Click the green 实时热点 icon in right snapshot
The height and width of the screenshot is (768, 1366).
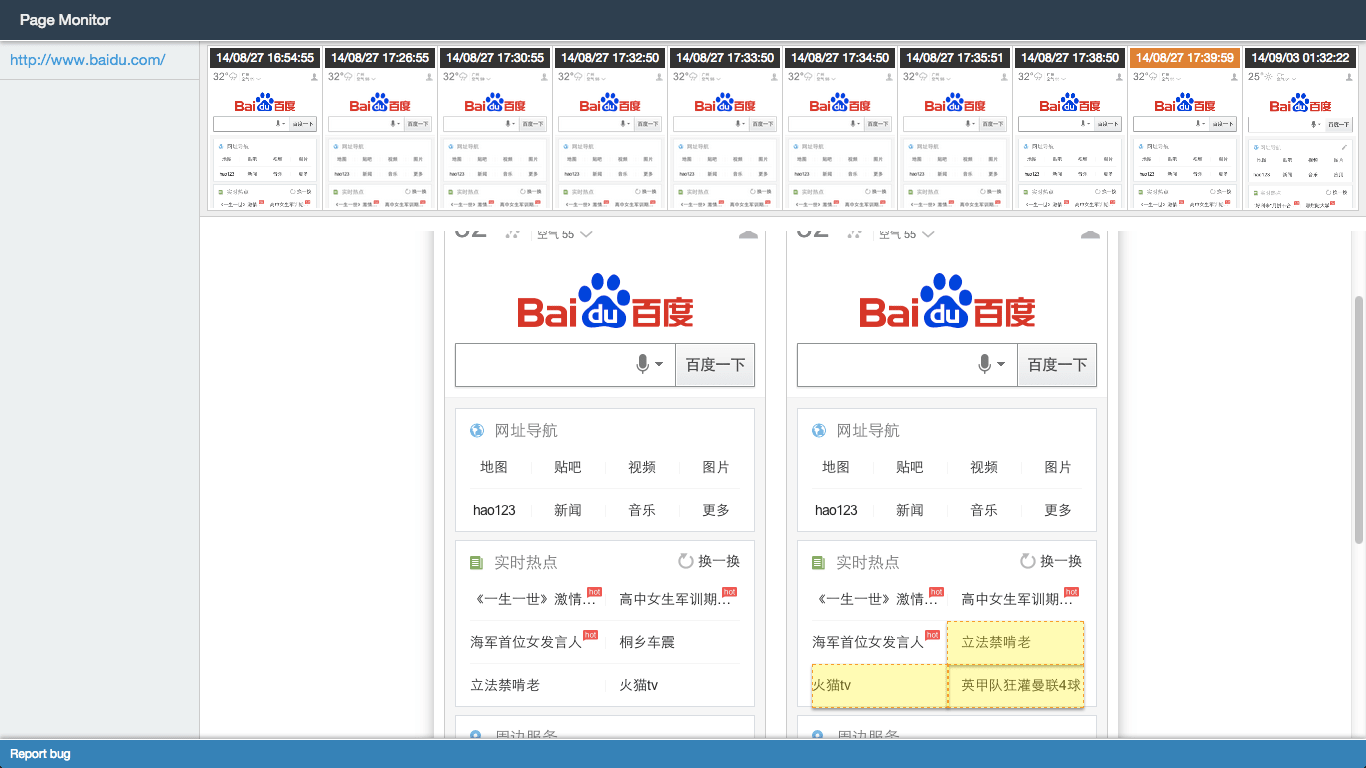coord(819,563)
